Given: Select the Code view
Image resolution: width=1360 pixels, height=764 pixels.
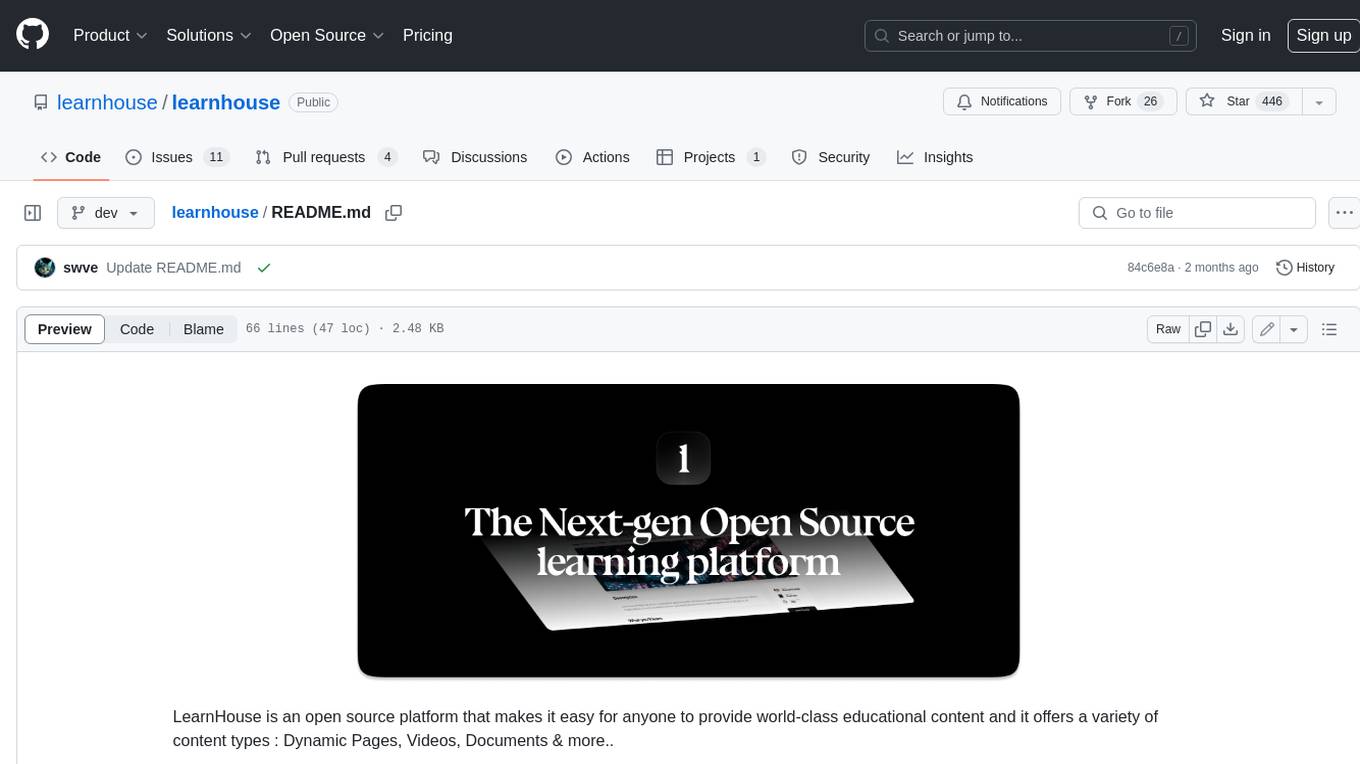Looking at the screenshot, I should coord(137,329).
